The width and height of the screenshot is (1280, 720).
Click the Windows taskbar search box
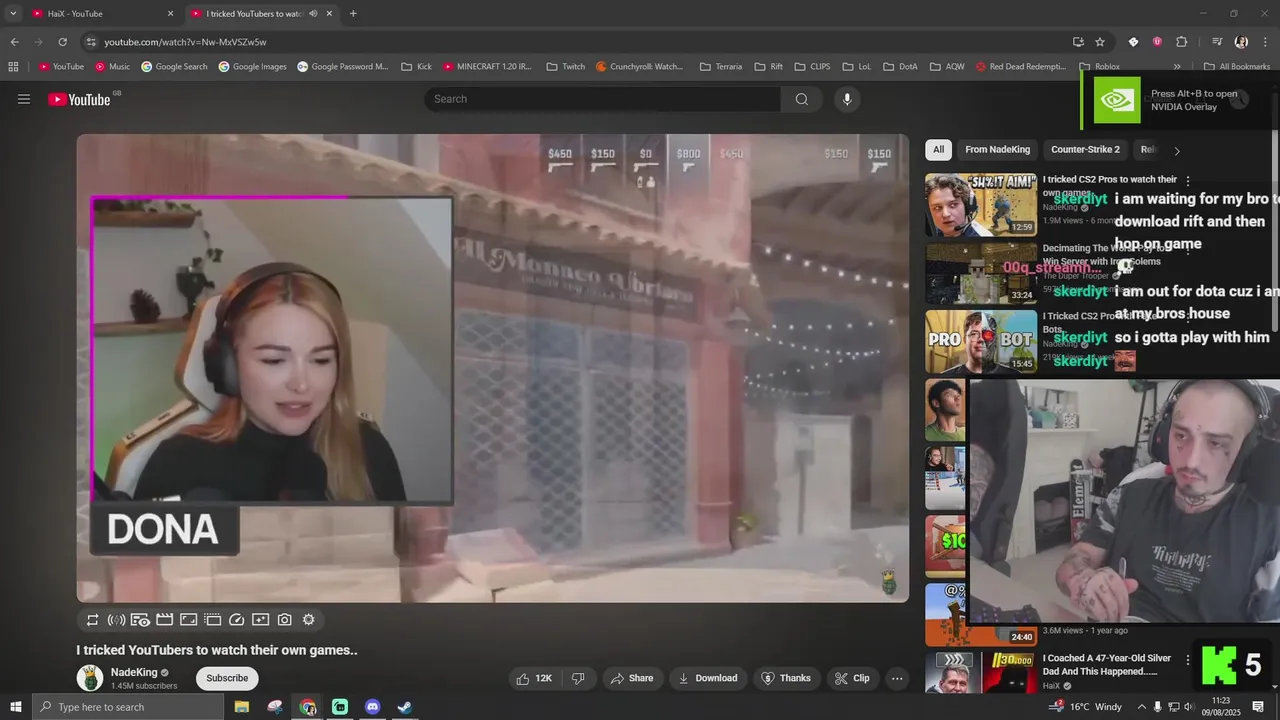[x=128, y=707]
